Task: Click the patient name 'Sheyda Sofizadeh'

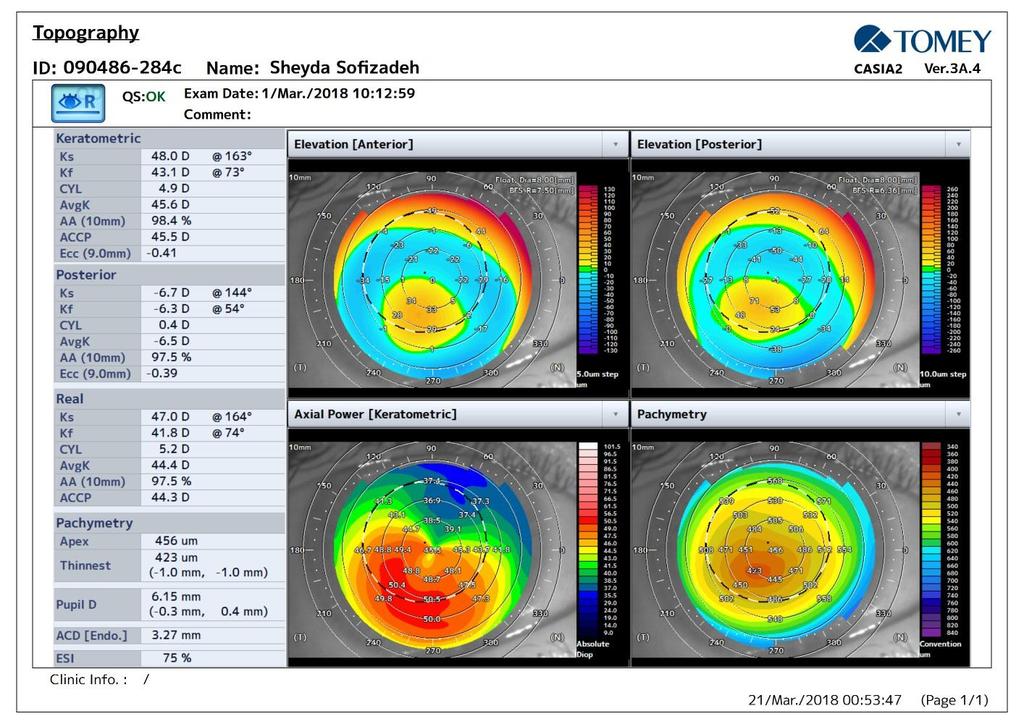Action: point(344,67)
